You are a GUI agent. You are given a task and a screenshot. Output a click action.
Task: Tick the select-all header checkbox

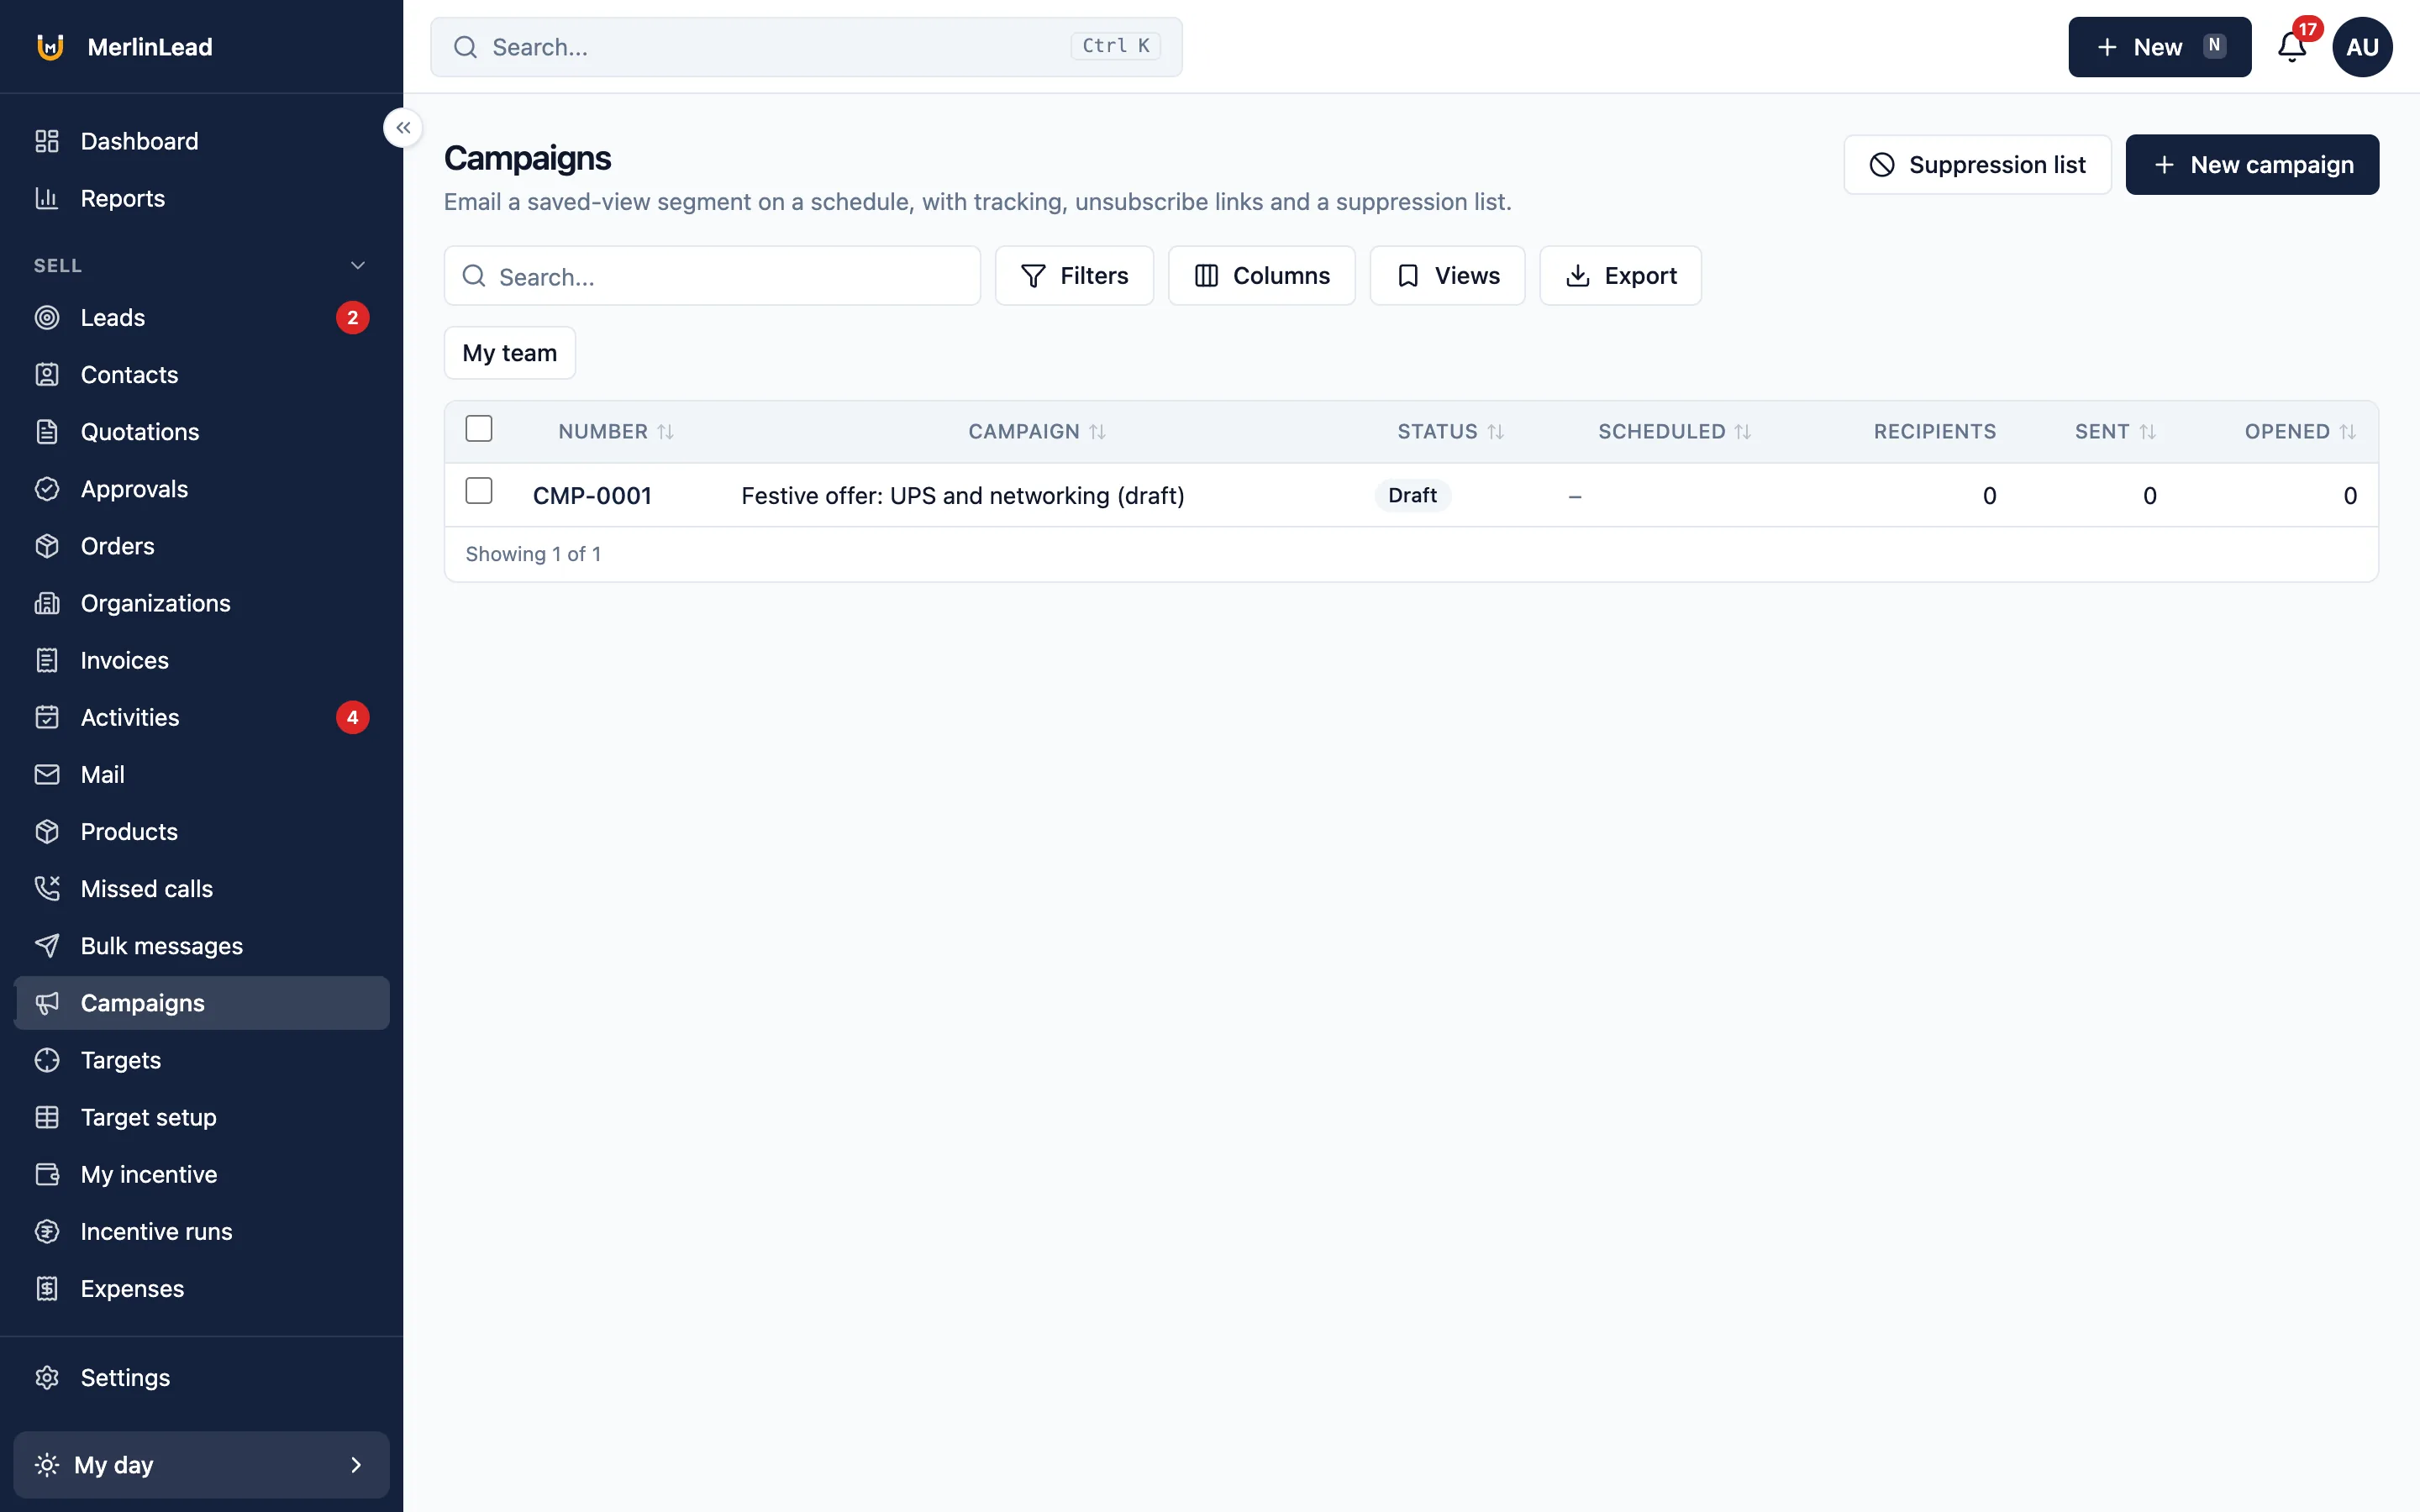click(479, 429)
